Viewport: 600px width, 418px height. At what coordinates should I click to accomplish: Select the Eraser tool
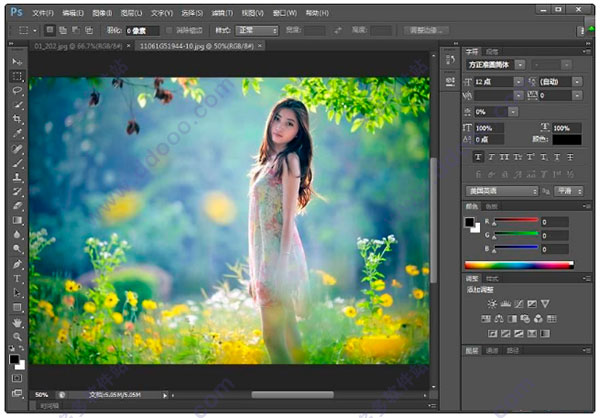(x=17, y=206)
